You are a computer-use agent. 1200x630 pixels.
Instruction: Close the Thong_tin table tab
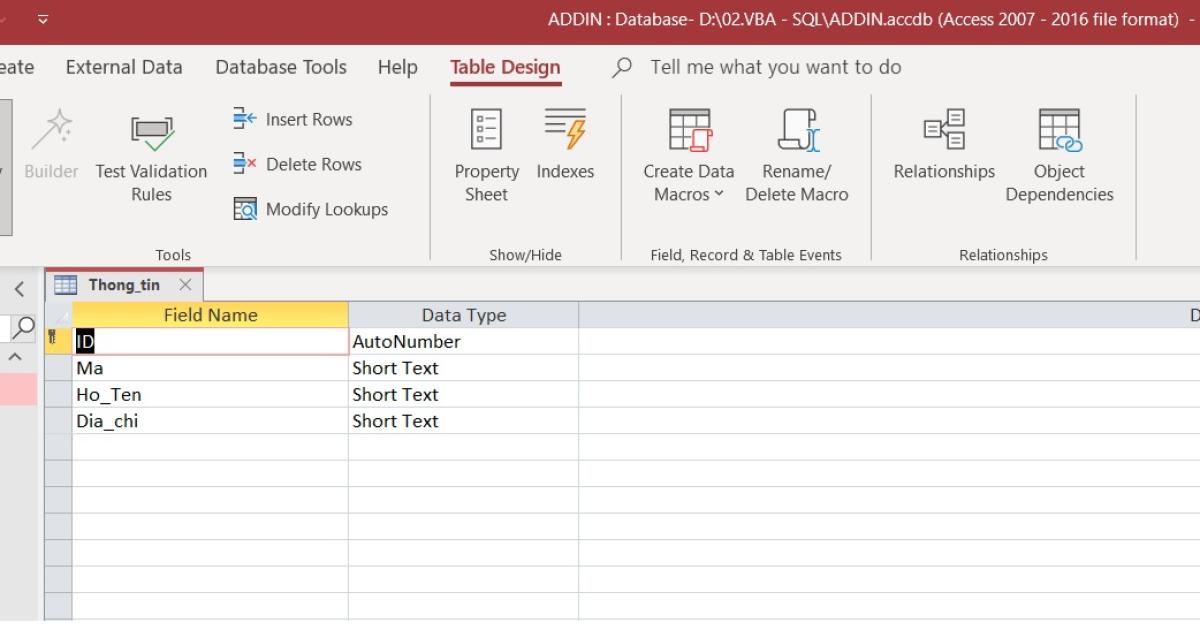tap(185, 285)
